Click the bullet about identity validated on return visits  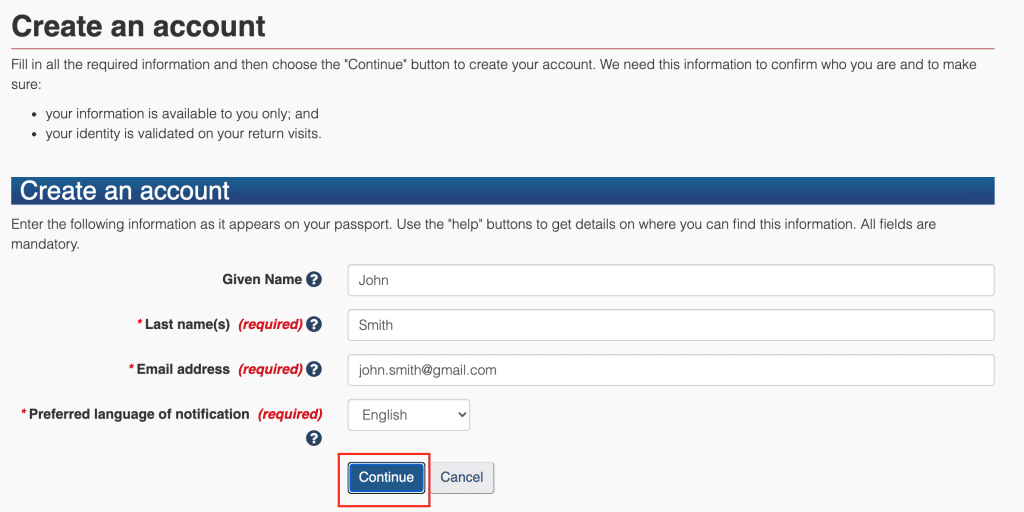pos(183,133)
